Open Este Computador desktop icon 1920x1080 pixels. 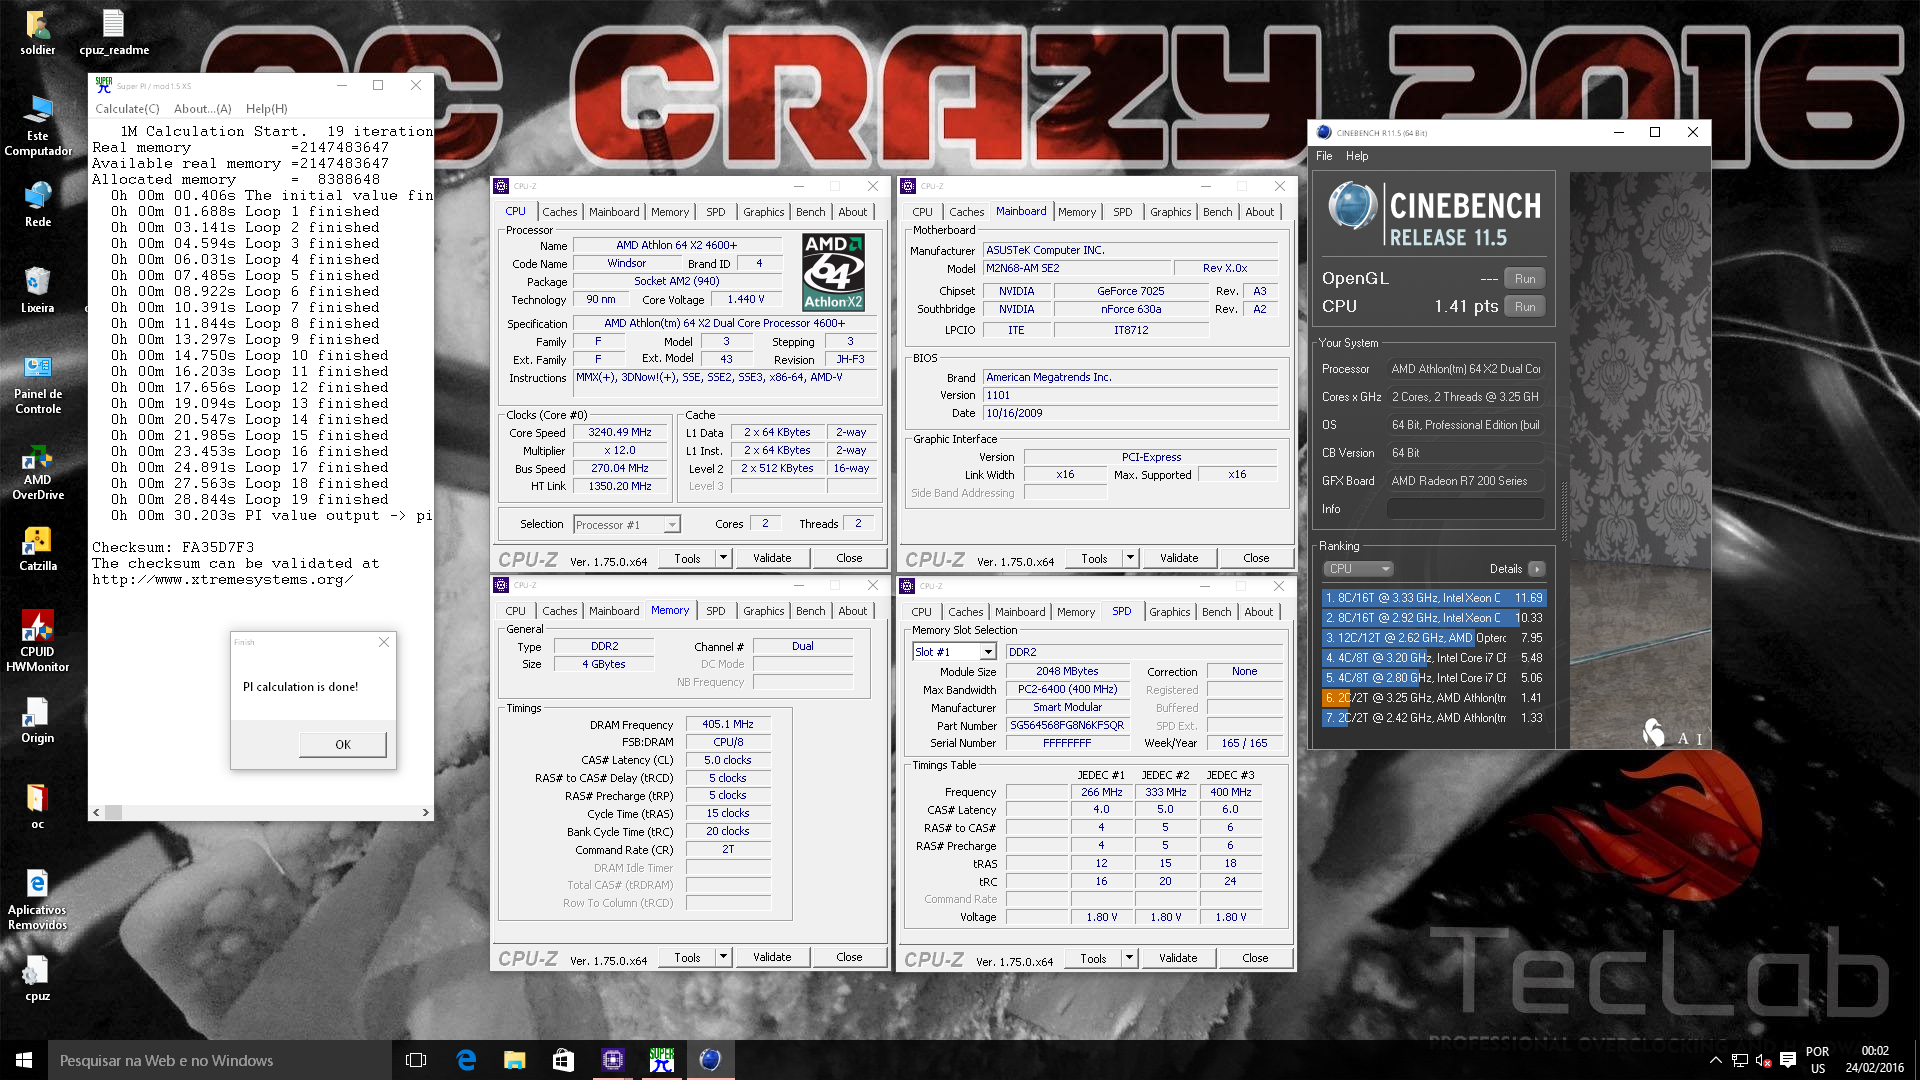pyautogui.click(x=38, y=126)
